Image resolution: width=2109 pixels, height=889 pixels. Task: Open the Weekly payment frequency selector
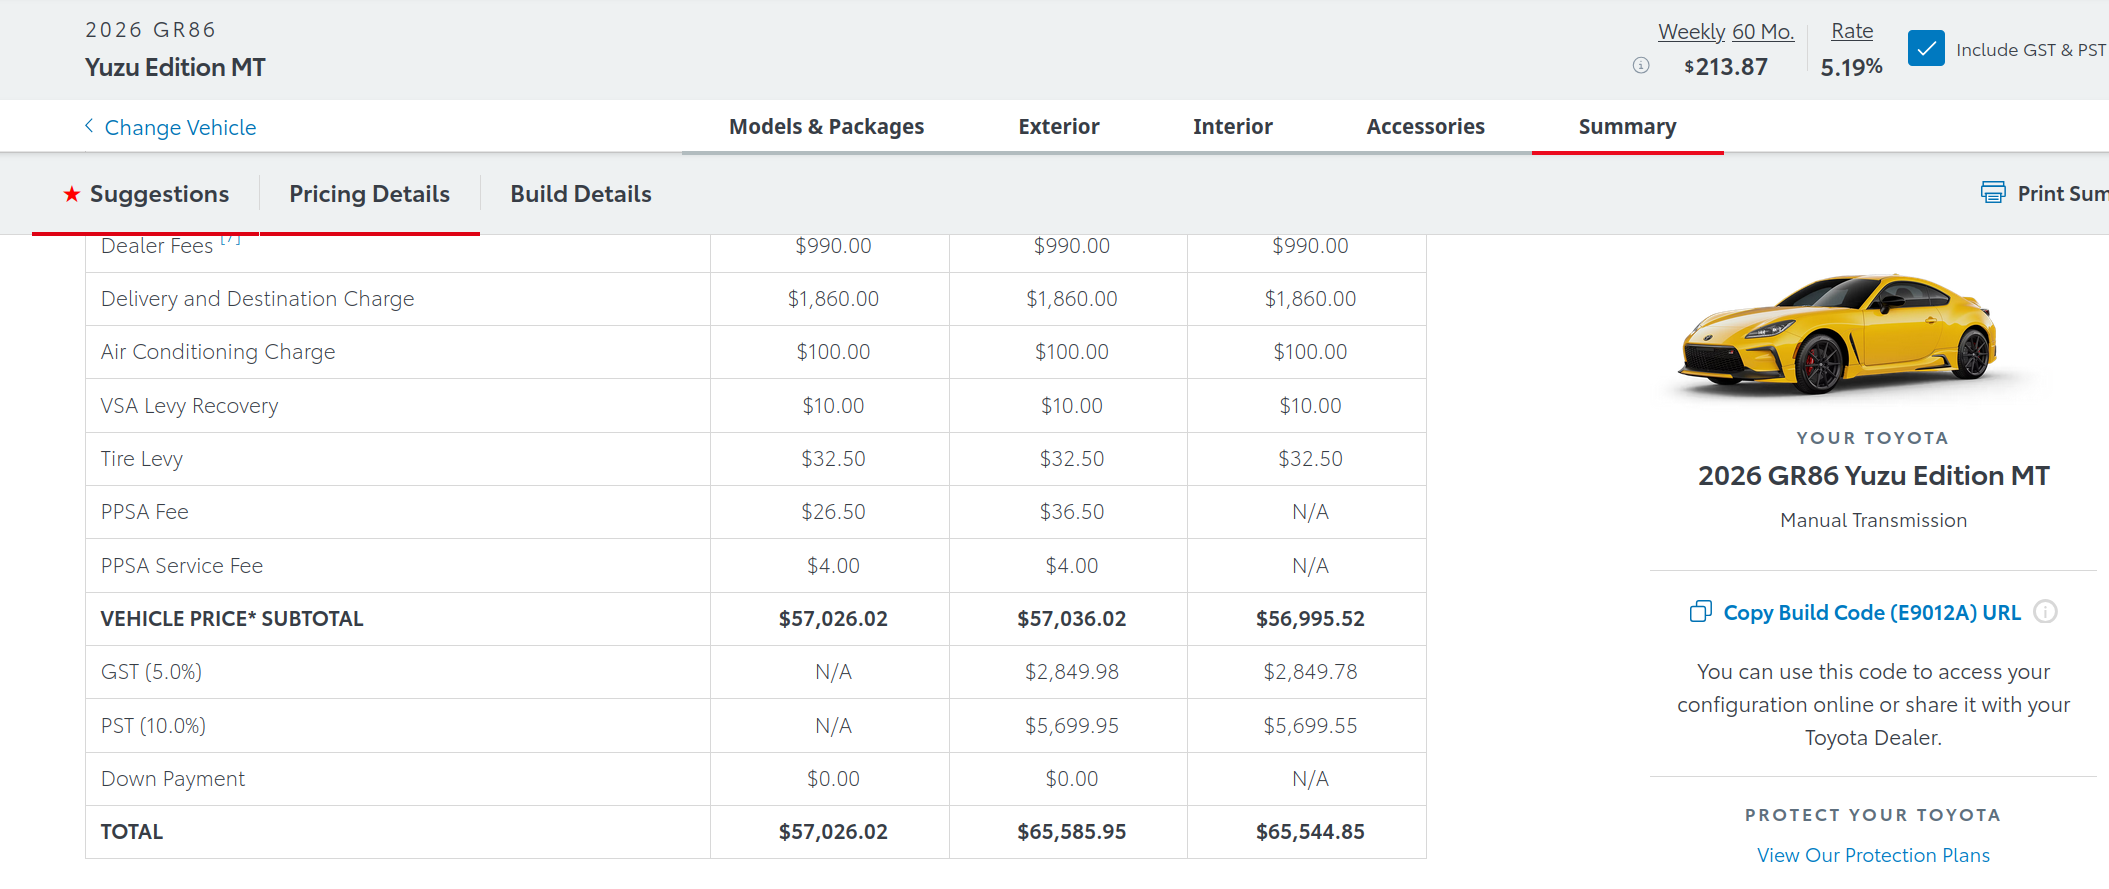1691,32
